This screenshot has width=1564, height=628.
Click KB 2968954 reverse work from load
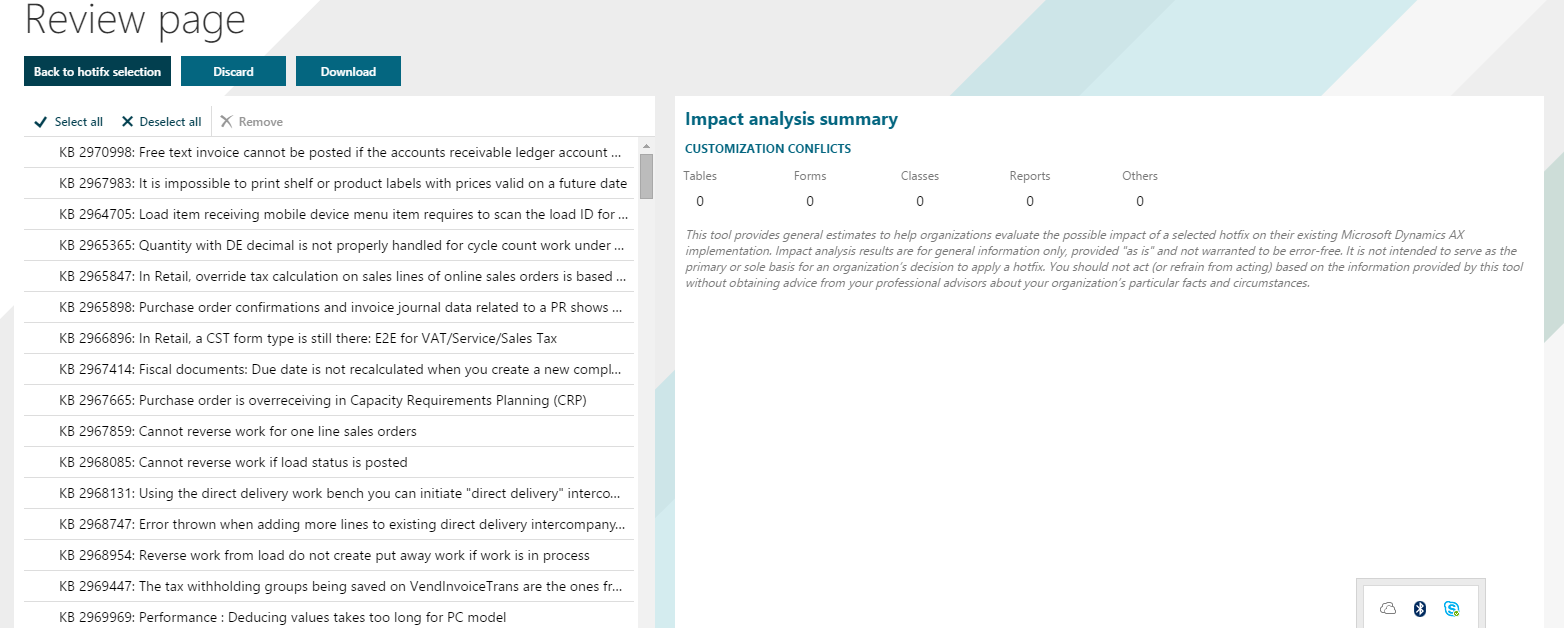tap(324, 555)
